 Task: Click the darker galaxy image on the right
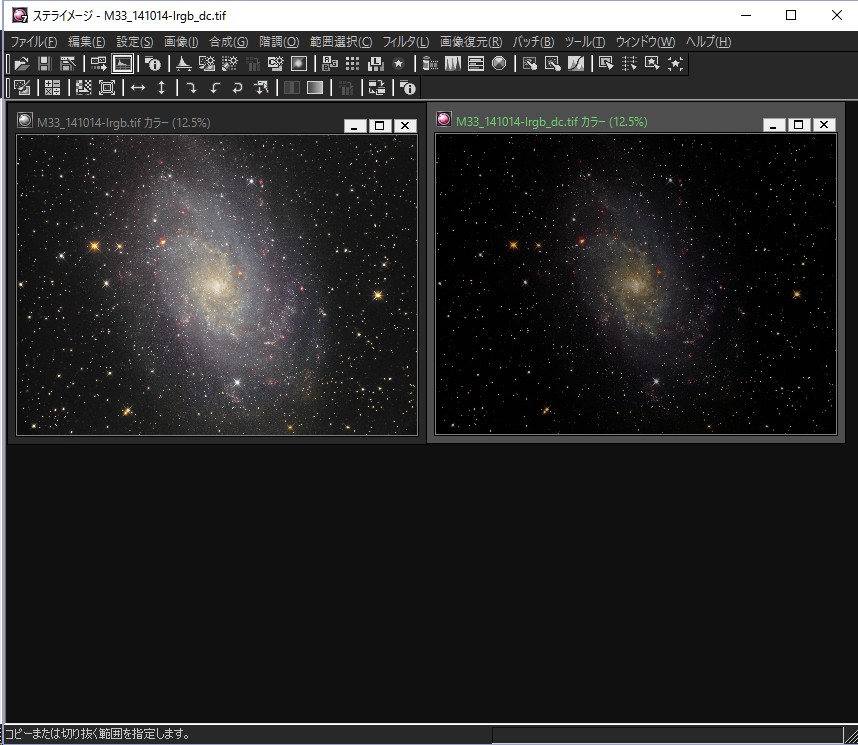(x=635, y=284)
